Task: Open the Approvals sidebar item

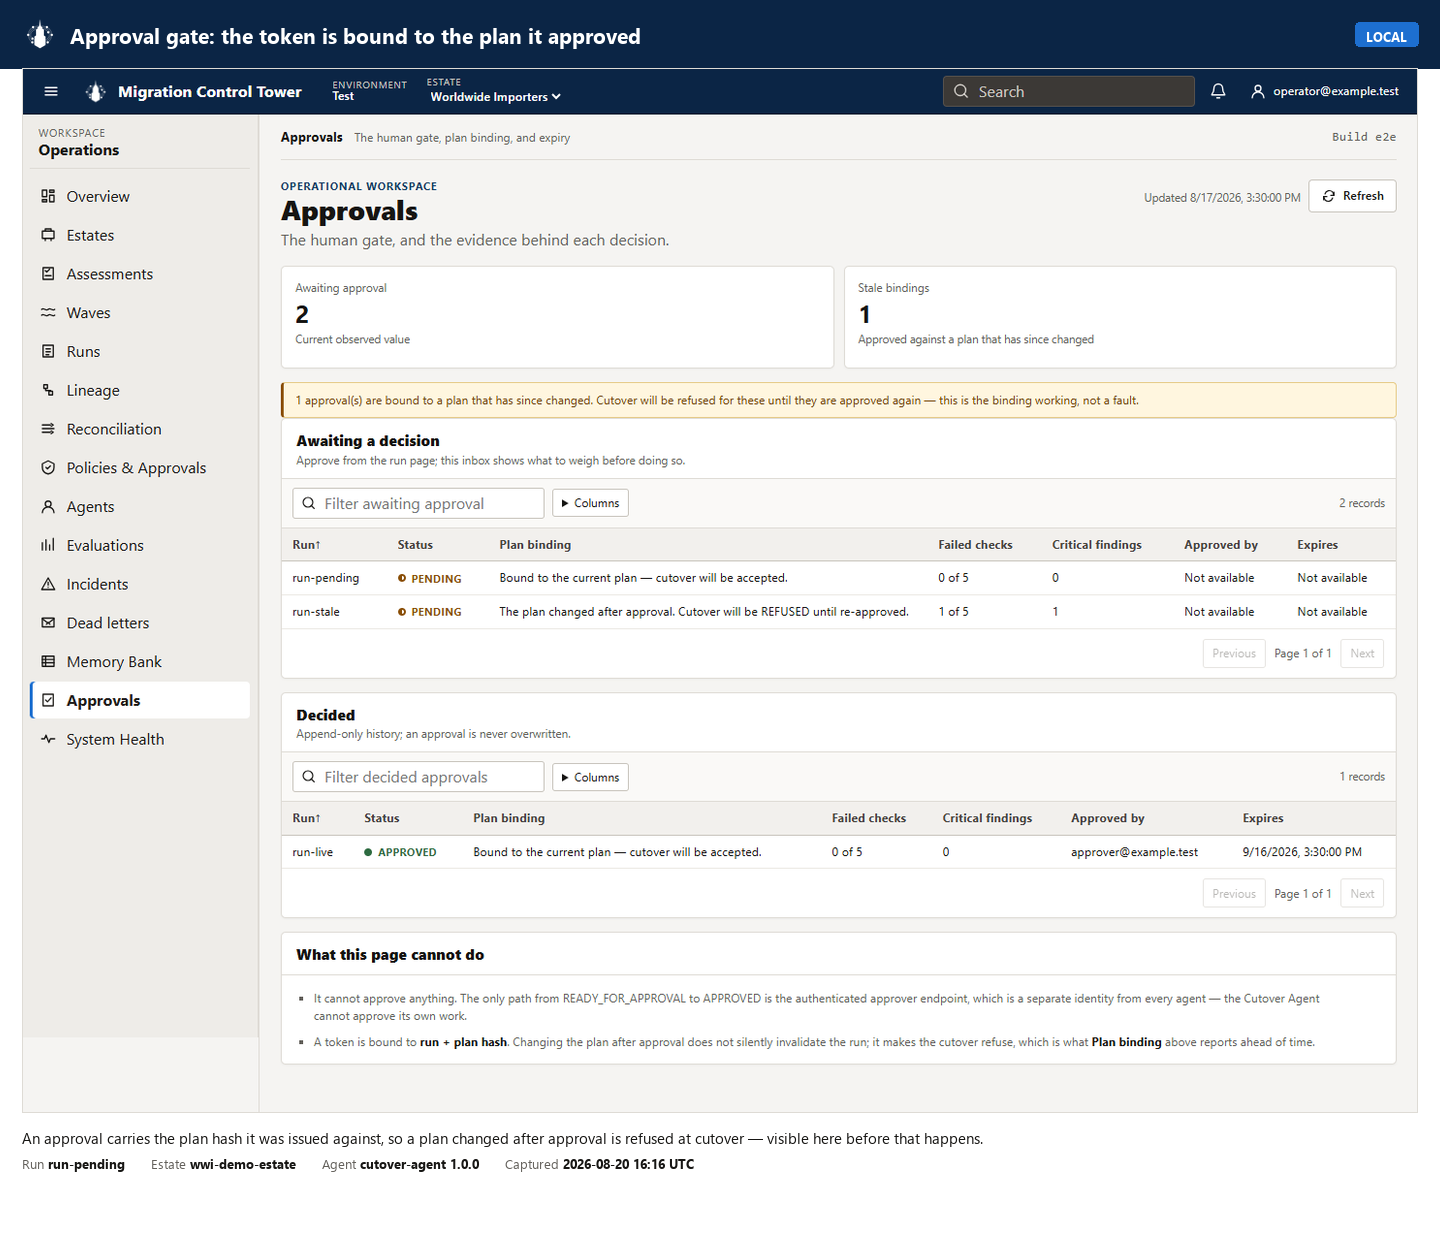Action: pyautogui.click(x=140, y=700)
